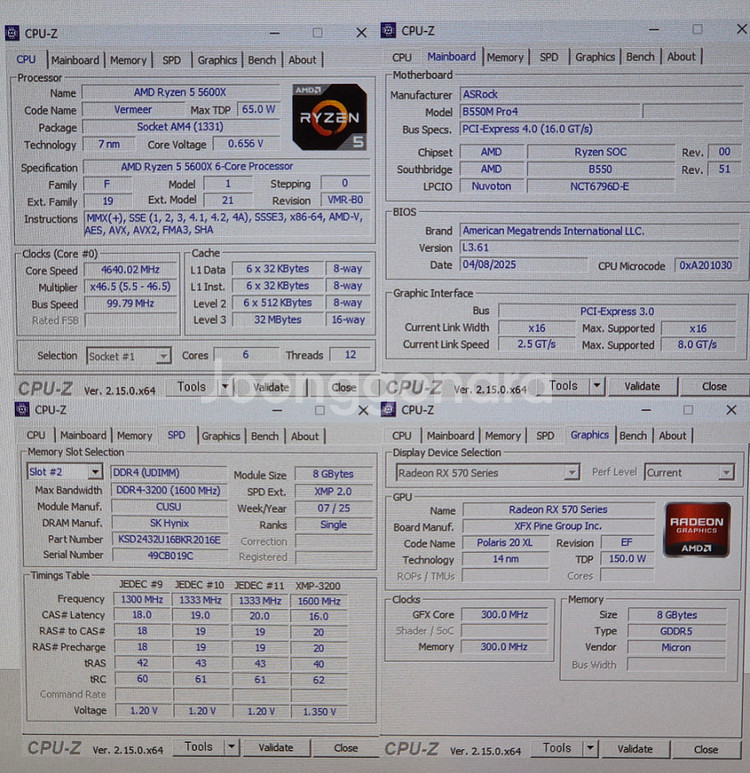The height and width of the screenshot is (773, 750).
Task: Click the GPU memory Type field 'GDDR5'
Action: [676, 631]
